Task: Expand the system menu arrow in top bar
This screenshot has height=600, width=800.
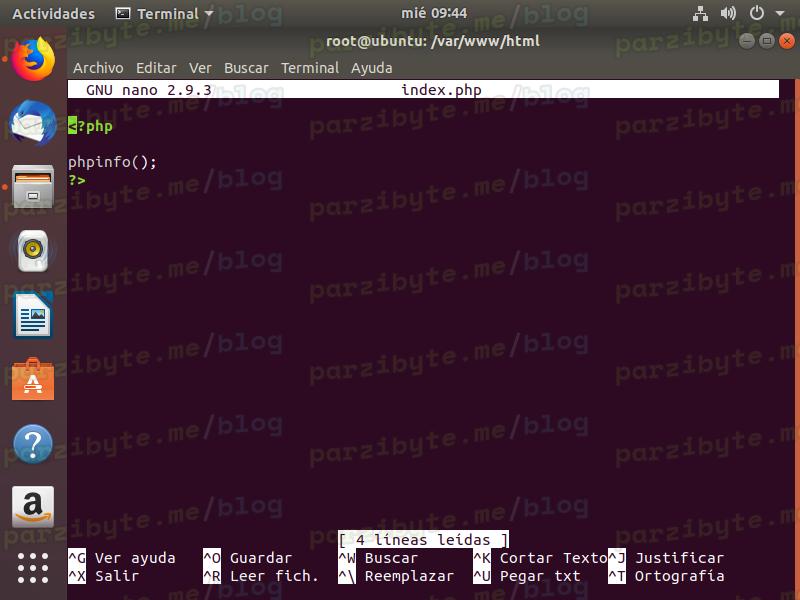Action: tap(779, 14)
